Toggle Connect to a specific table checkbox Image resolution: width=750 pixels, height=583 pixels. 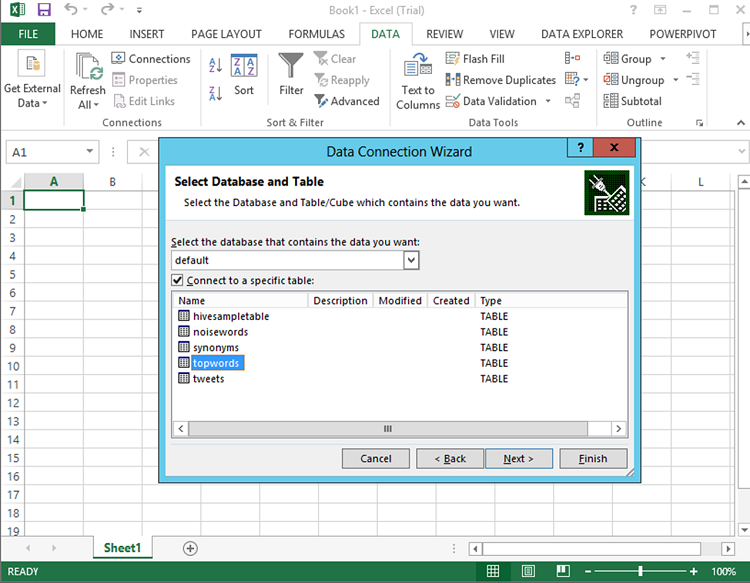177,280
